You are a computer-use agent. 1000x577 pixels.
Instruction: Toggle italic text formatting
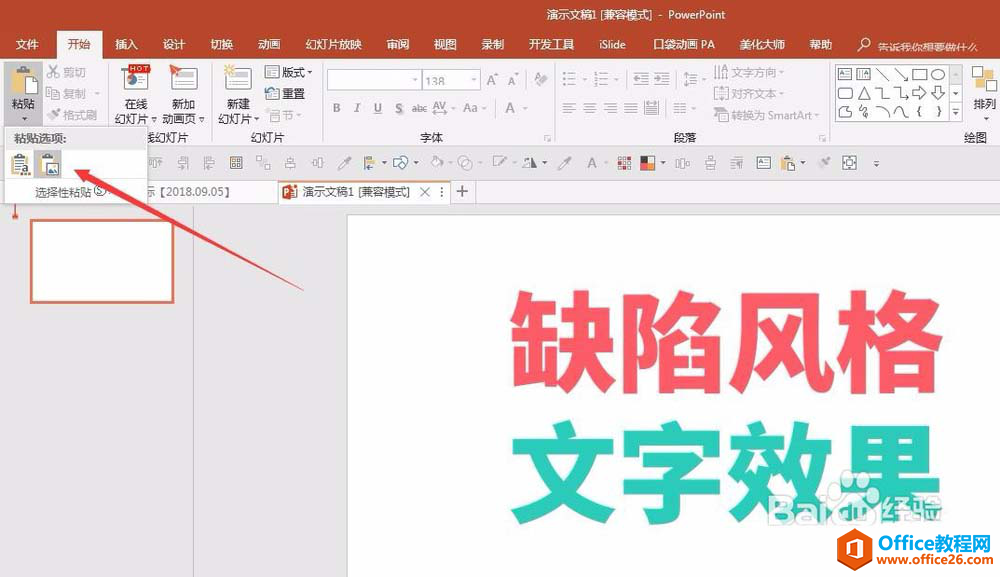(x=357, y=108)
